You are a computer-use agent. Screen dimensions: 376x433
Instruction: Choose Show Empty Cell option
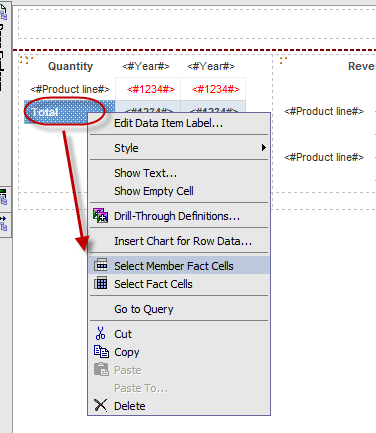(x=179, y=191)
